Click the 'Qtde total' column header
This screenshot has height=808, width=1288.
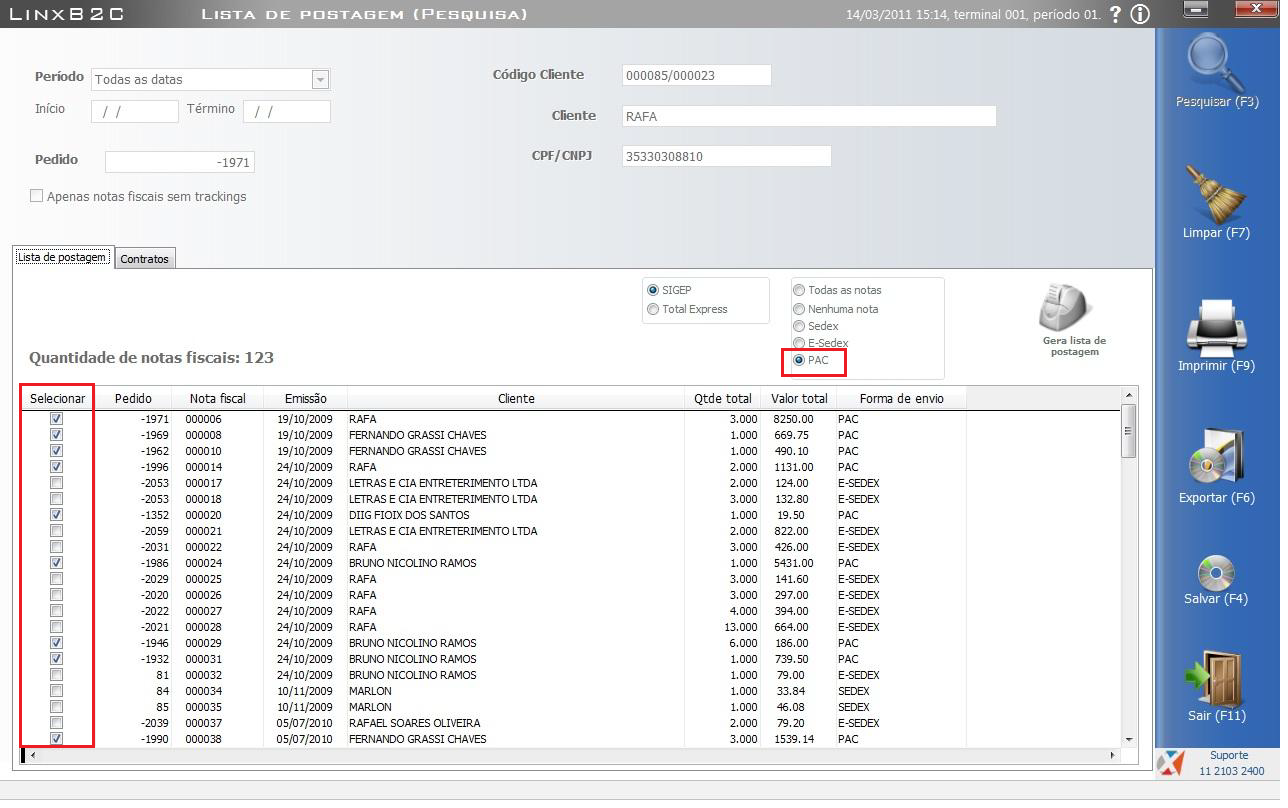coord(723,398)
